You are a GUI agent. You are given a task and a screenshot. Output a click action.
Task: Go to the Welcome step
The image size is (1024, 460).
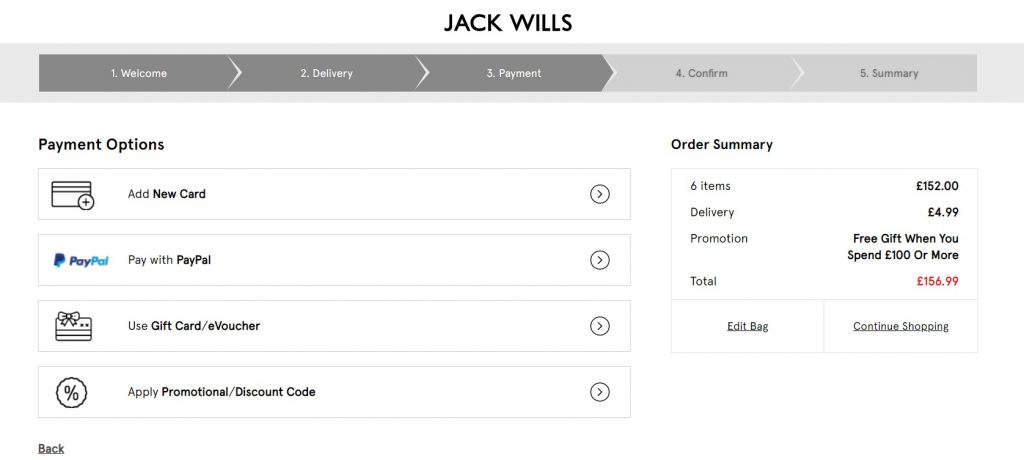point(139,73)
